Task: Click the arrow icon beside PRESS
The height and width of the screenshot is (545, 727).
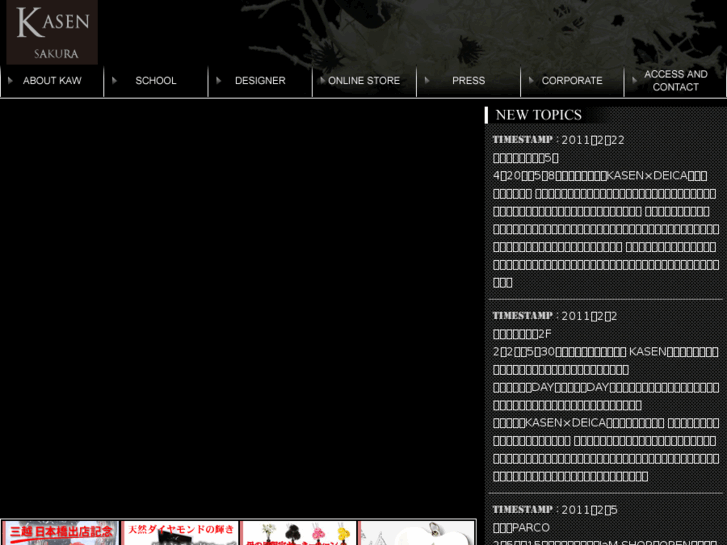Action: click(x=427, y=81)
